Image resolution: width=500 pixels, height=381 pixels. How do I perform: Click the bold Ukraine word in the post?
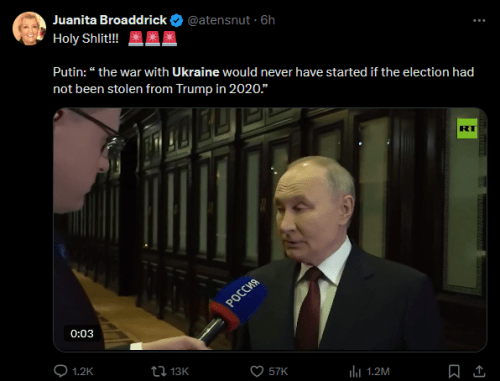196,72
